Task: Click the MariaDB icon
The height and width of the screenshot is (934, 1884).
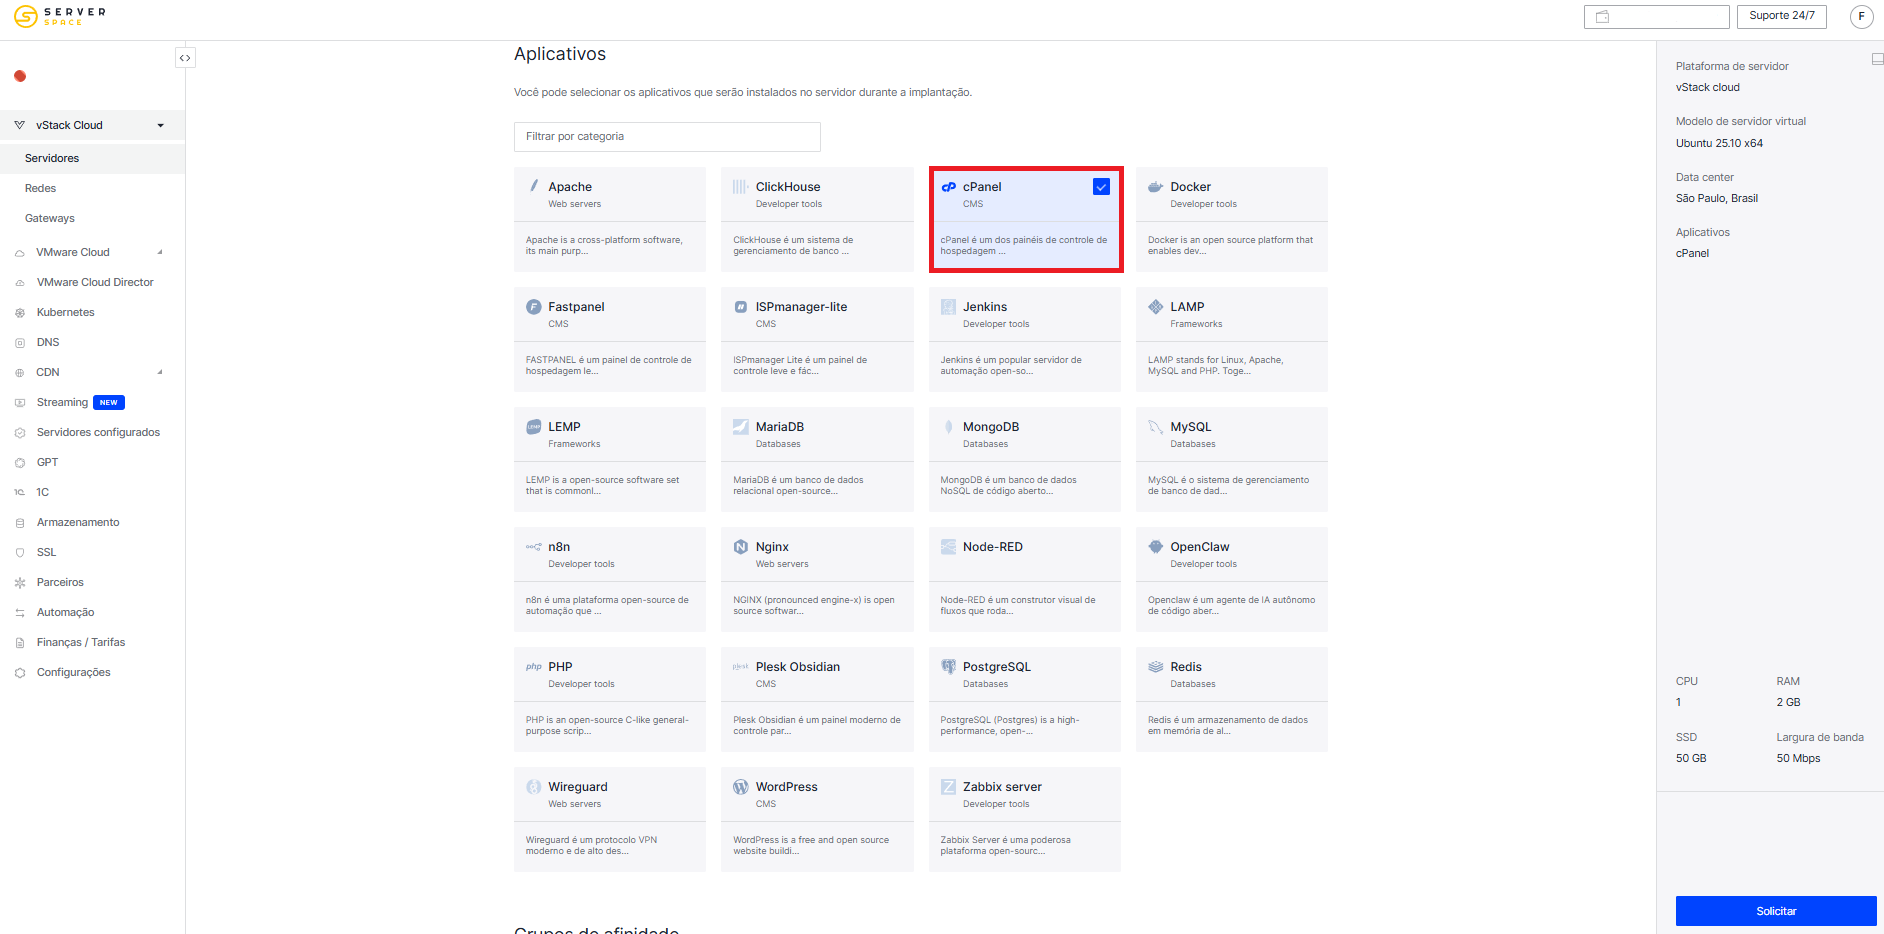Action: pos(741,426)
